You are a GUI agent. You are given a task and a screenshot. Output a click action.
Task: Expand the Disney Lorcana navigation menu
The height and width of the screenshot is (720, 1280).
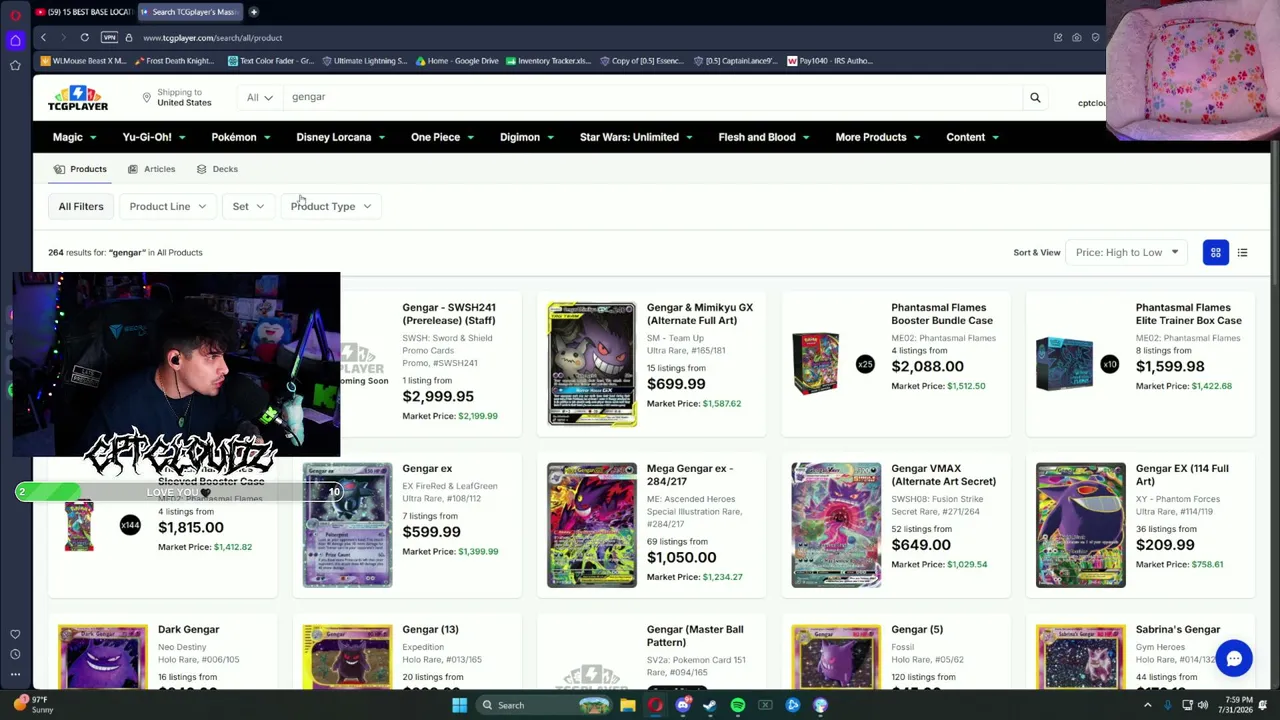click(341, 137)
